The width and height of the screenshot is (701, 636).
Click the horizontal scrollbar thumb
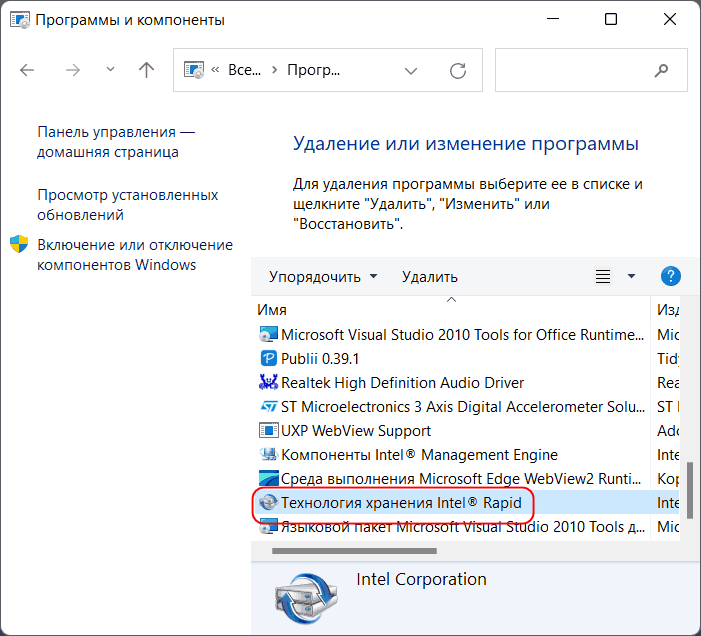(x=354, y=551)
